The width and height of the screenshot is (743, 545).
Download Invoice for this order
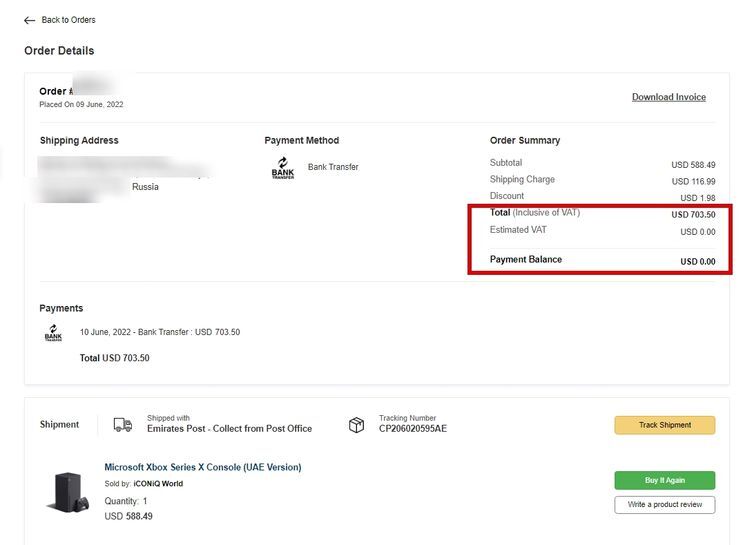(668, 97)
